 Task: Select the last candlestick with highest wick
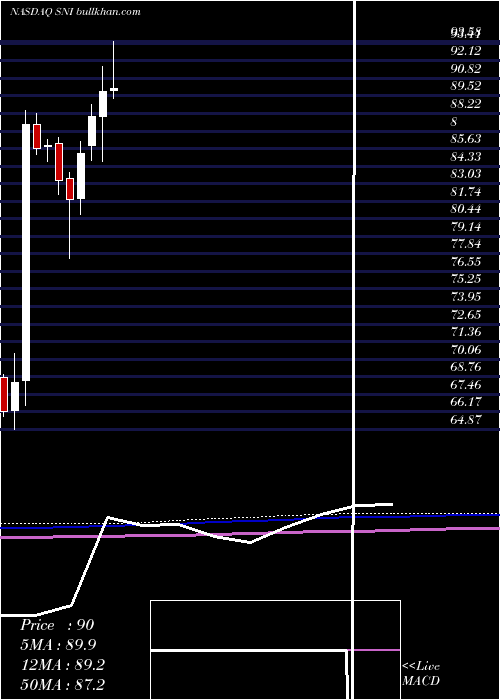point(114,70)
